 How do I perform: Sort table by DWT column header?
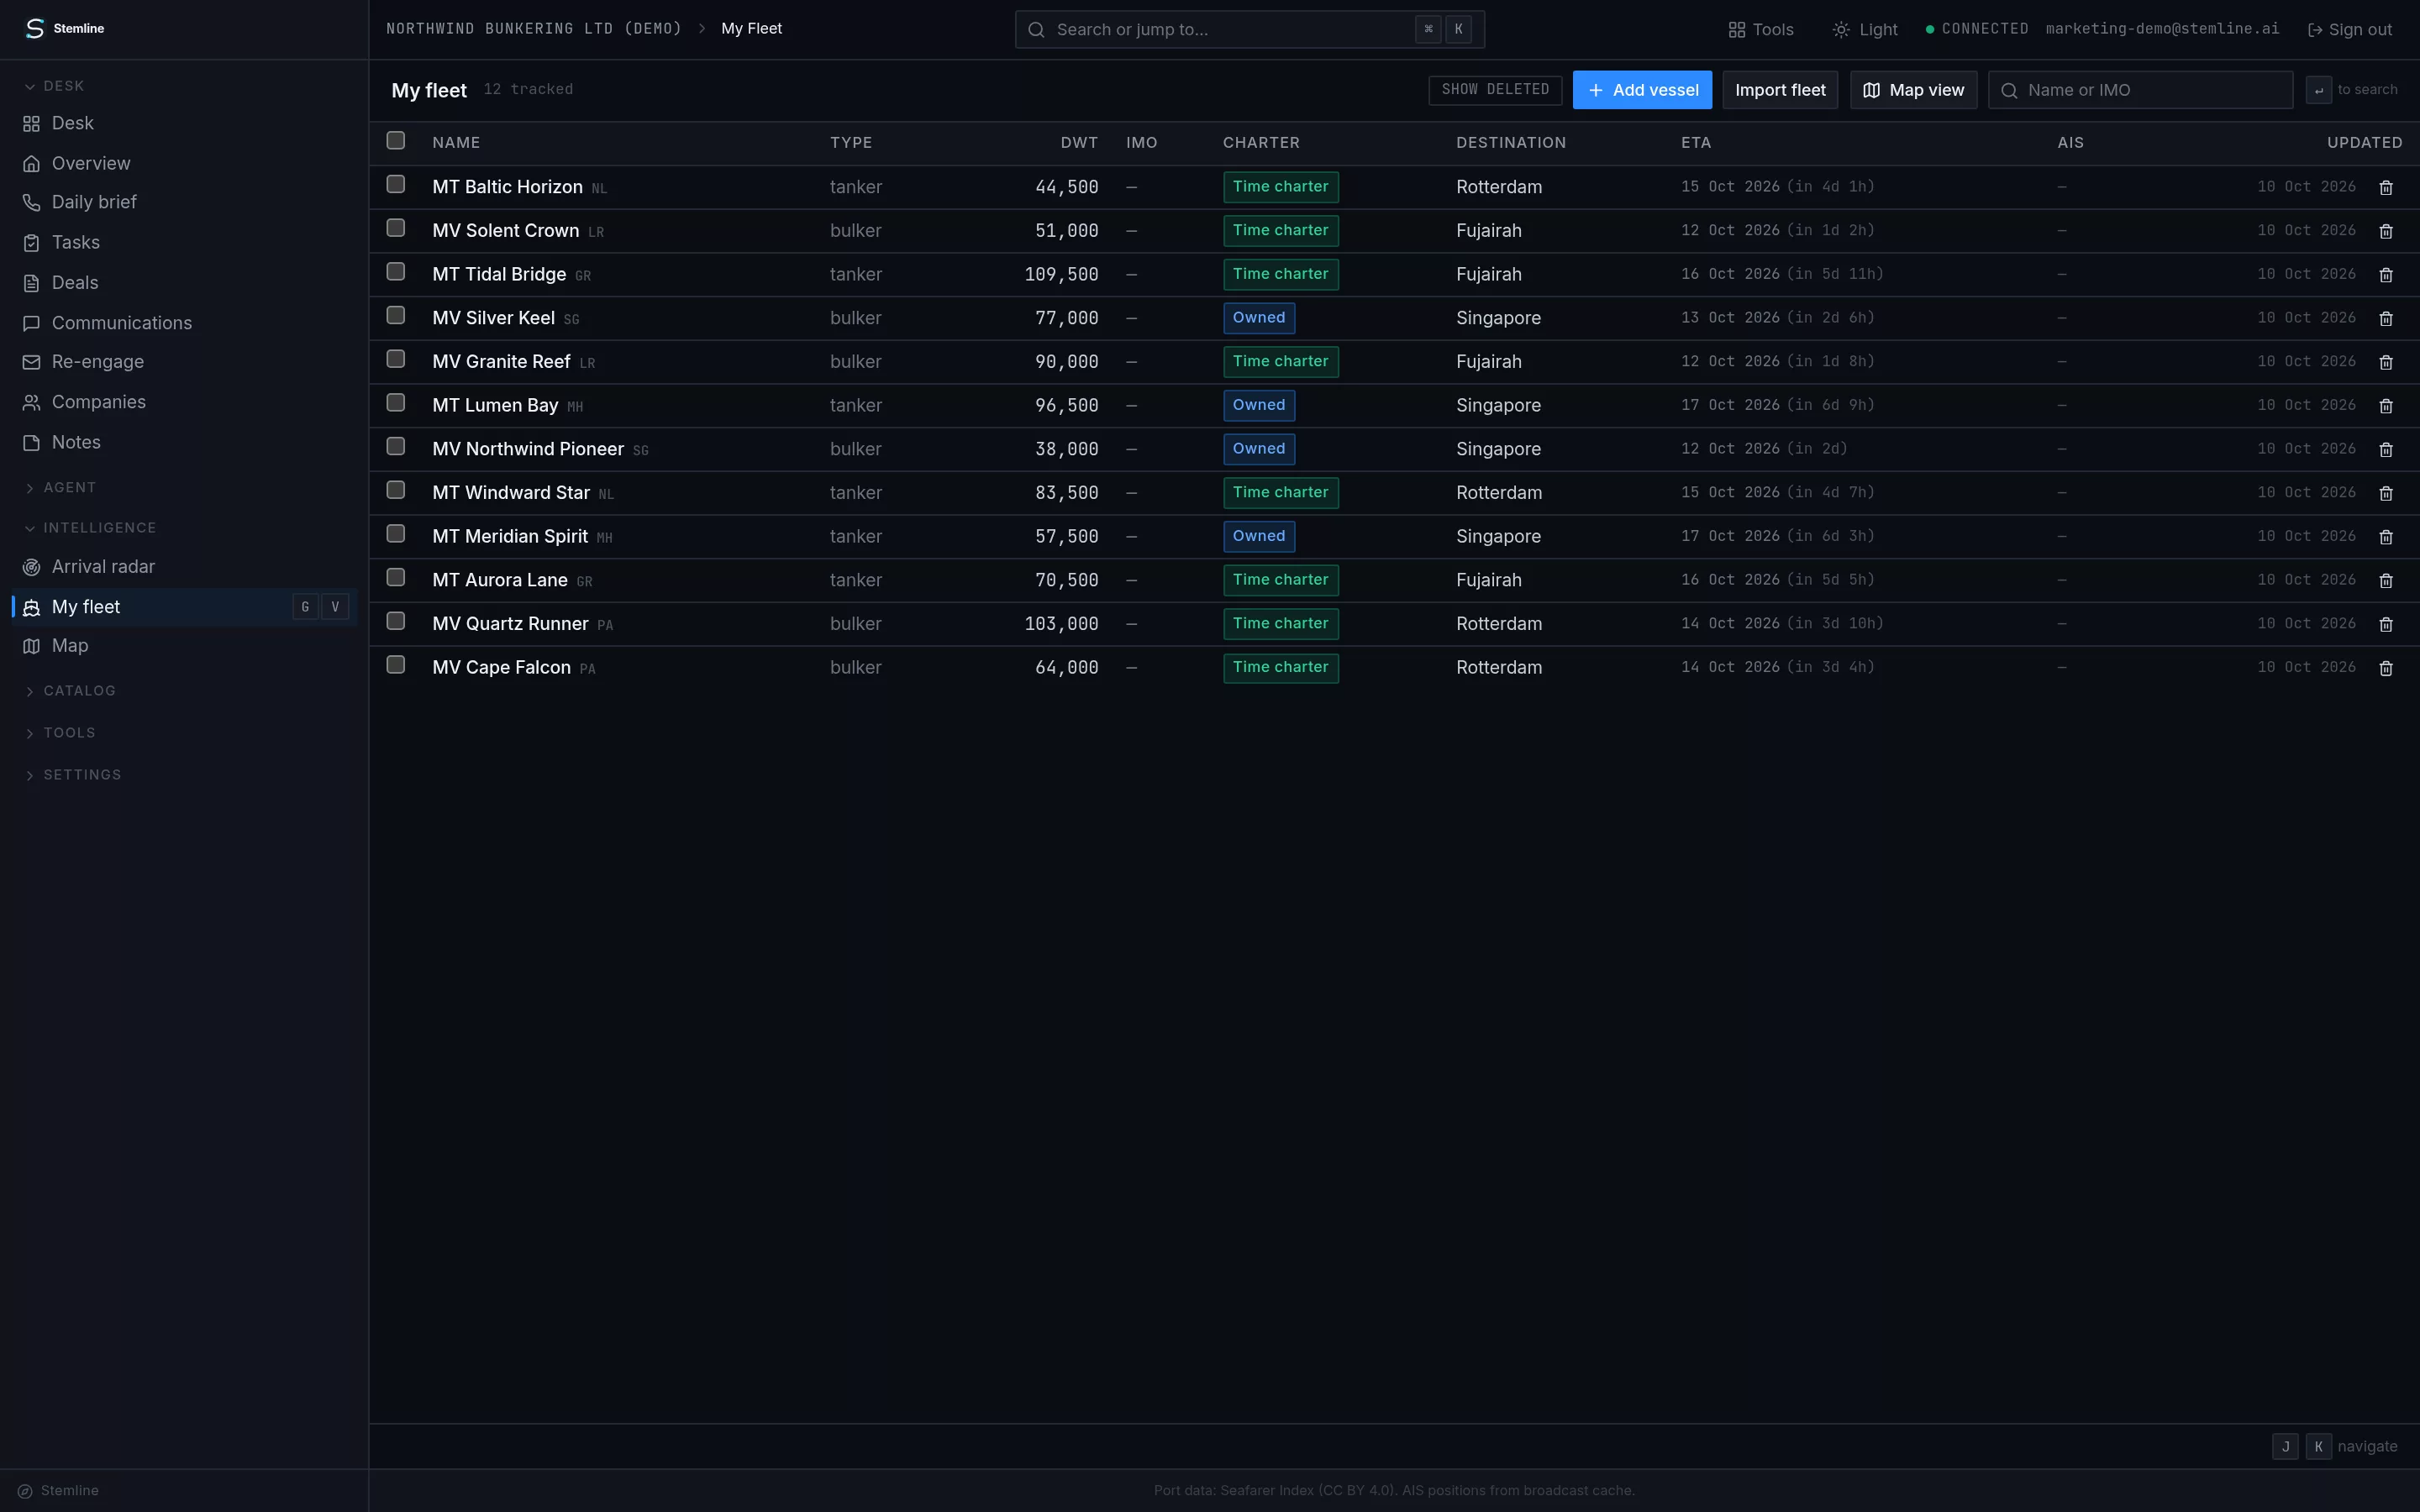pyautogui.click(x=1079, y=143)
